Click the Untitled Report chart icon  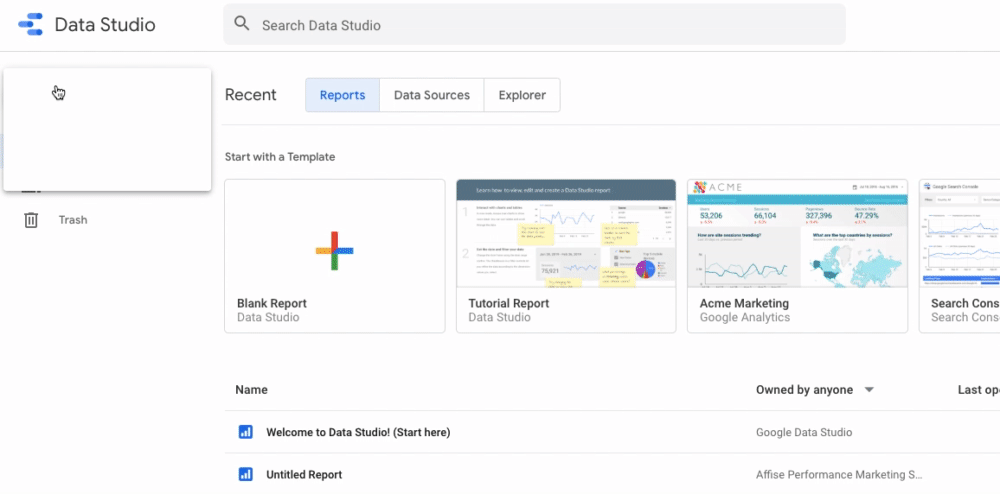(x=246, y=474)
